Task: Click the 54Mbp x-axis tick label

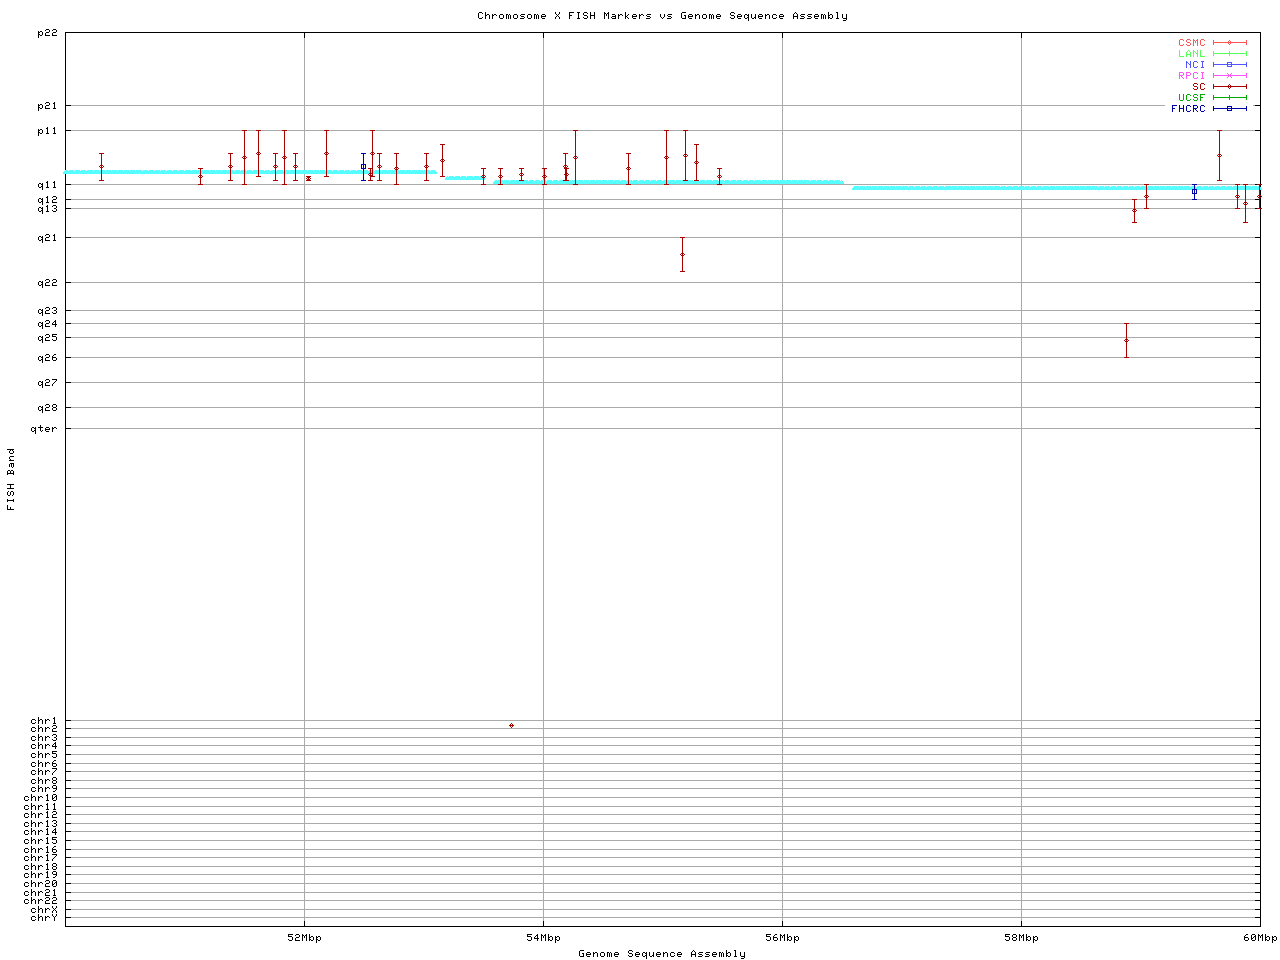Action: [x=543, y=938]
